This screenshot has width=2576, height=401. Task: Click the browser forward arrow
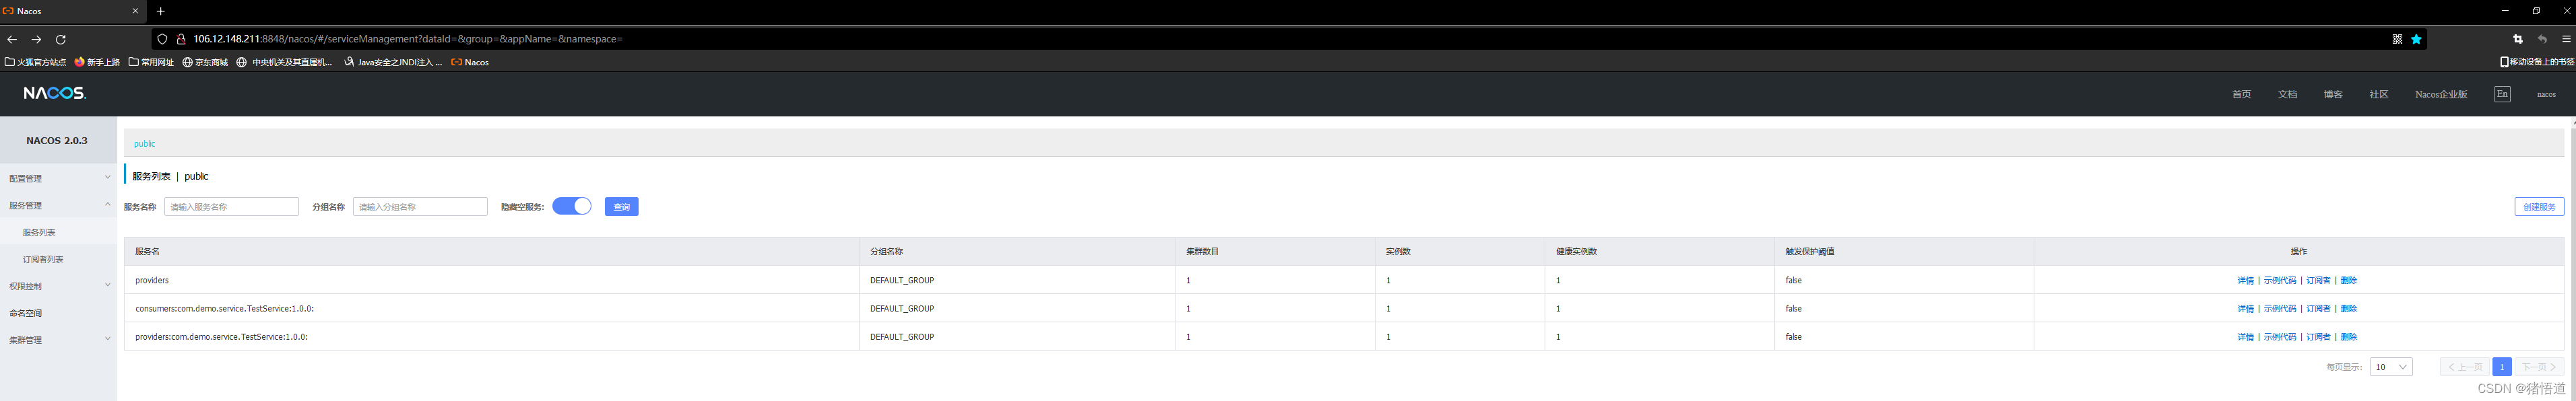(x=36, y=39)
